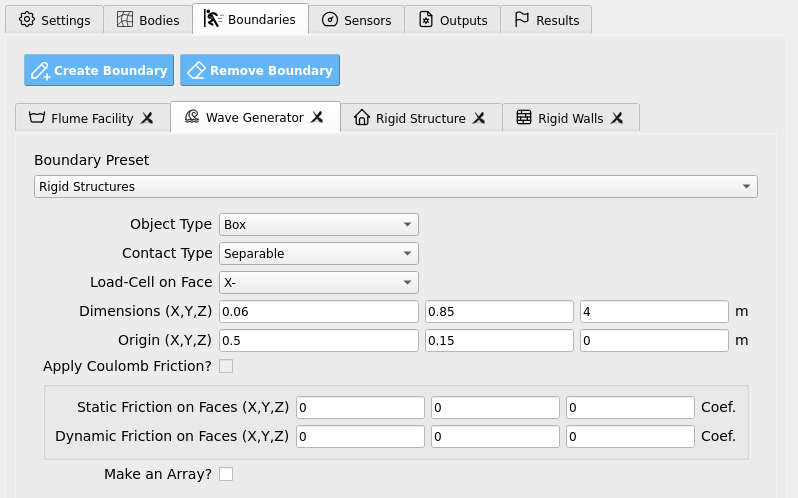Enable the Apply Coulomb Friction checkbox

[226, 366]
